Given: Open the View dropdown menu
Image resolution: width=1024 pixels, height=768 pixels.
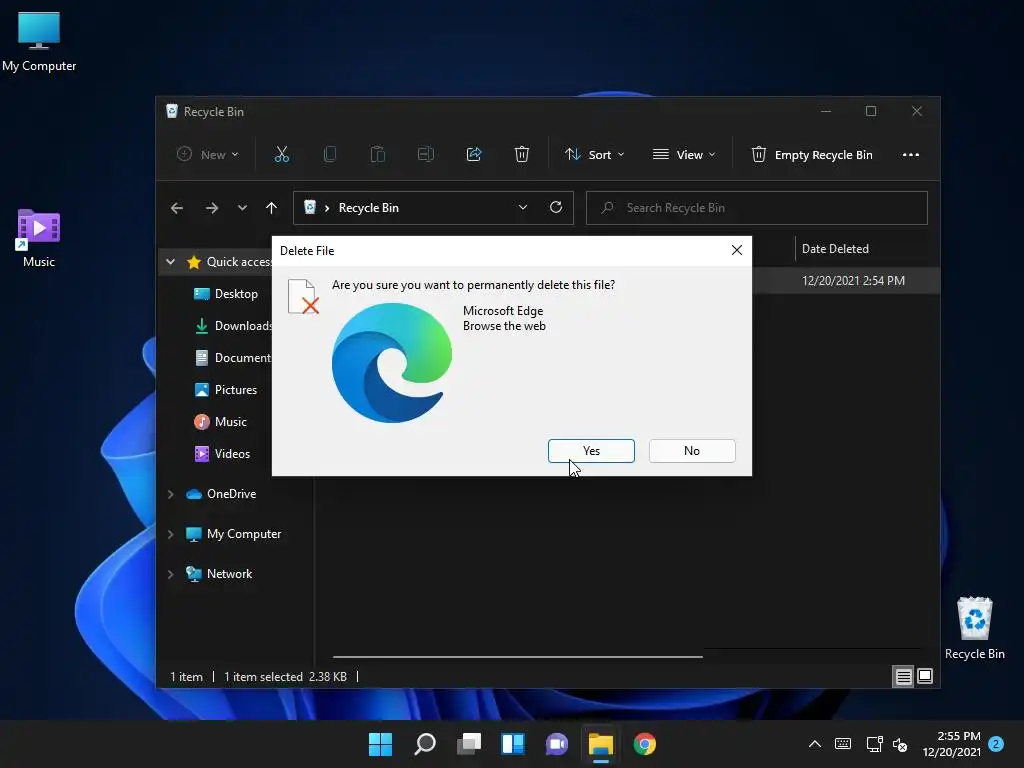Looking at the screenshot, I should (x=684, y=155).
